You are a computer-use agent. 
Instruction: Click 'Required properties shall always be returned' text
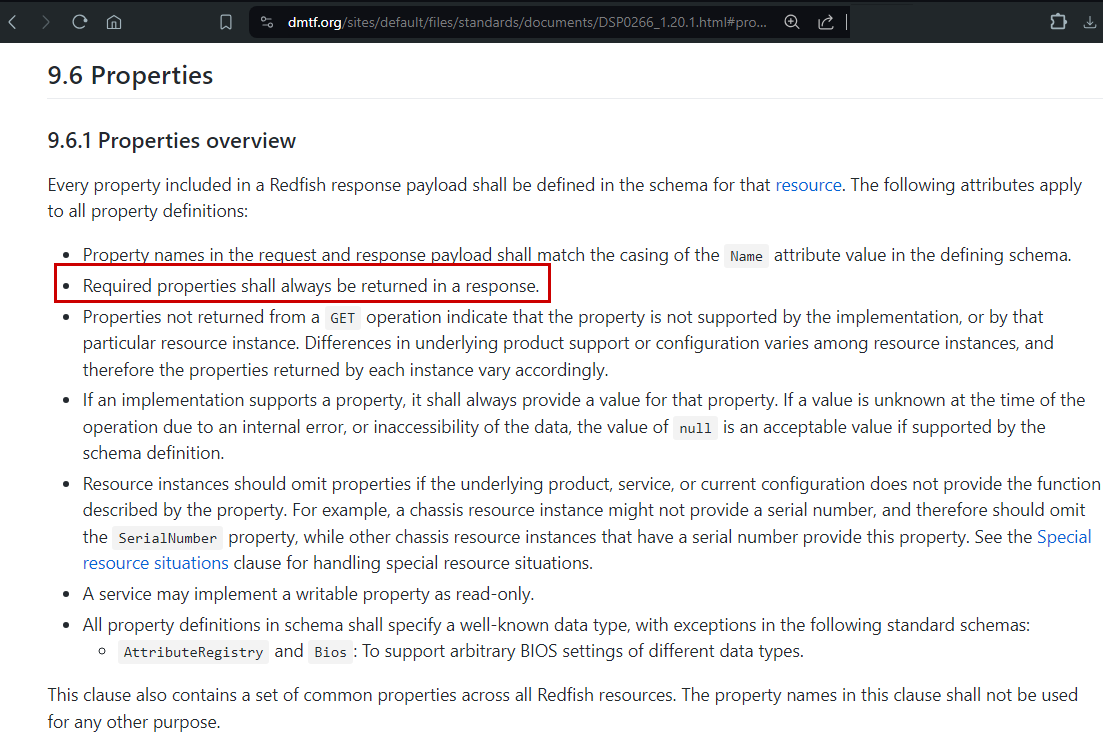click(311, 286)
